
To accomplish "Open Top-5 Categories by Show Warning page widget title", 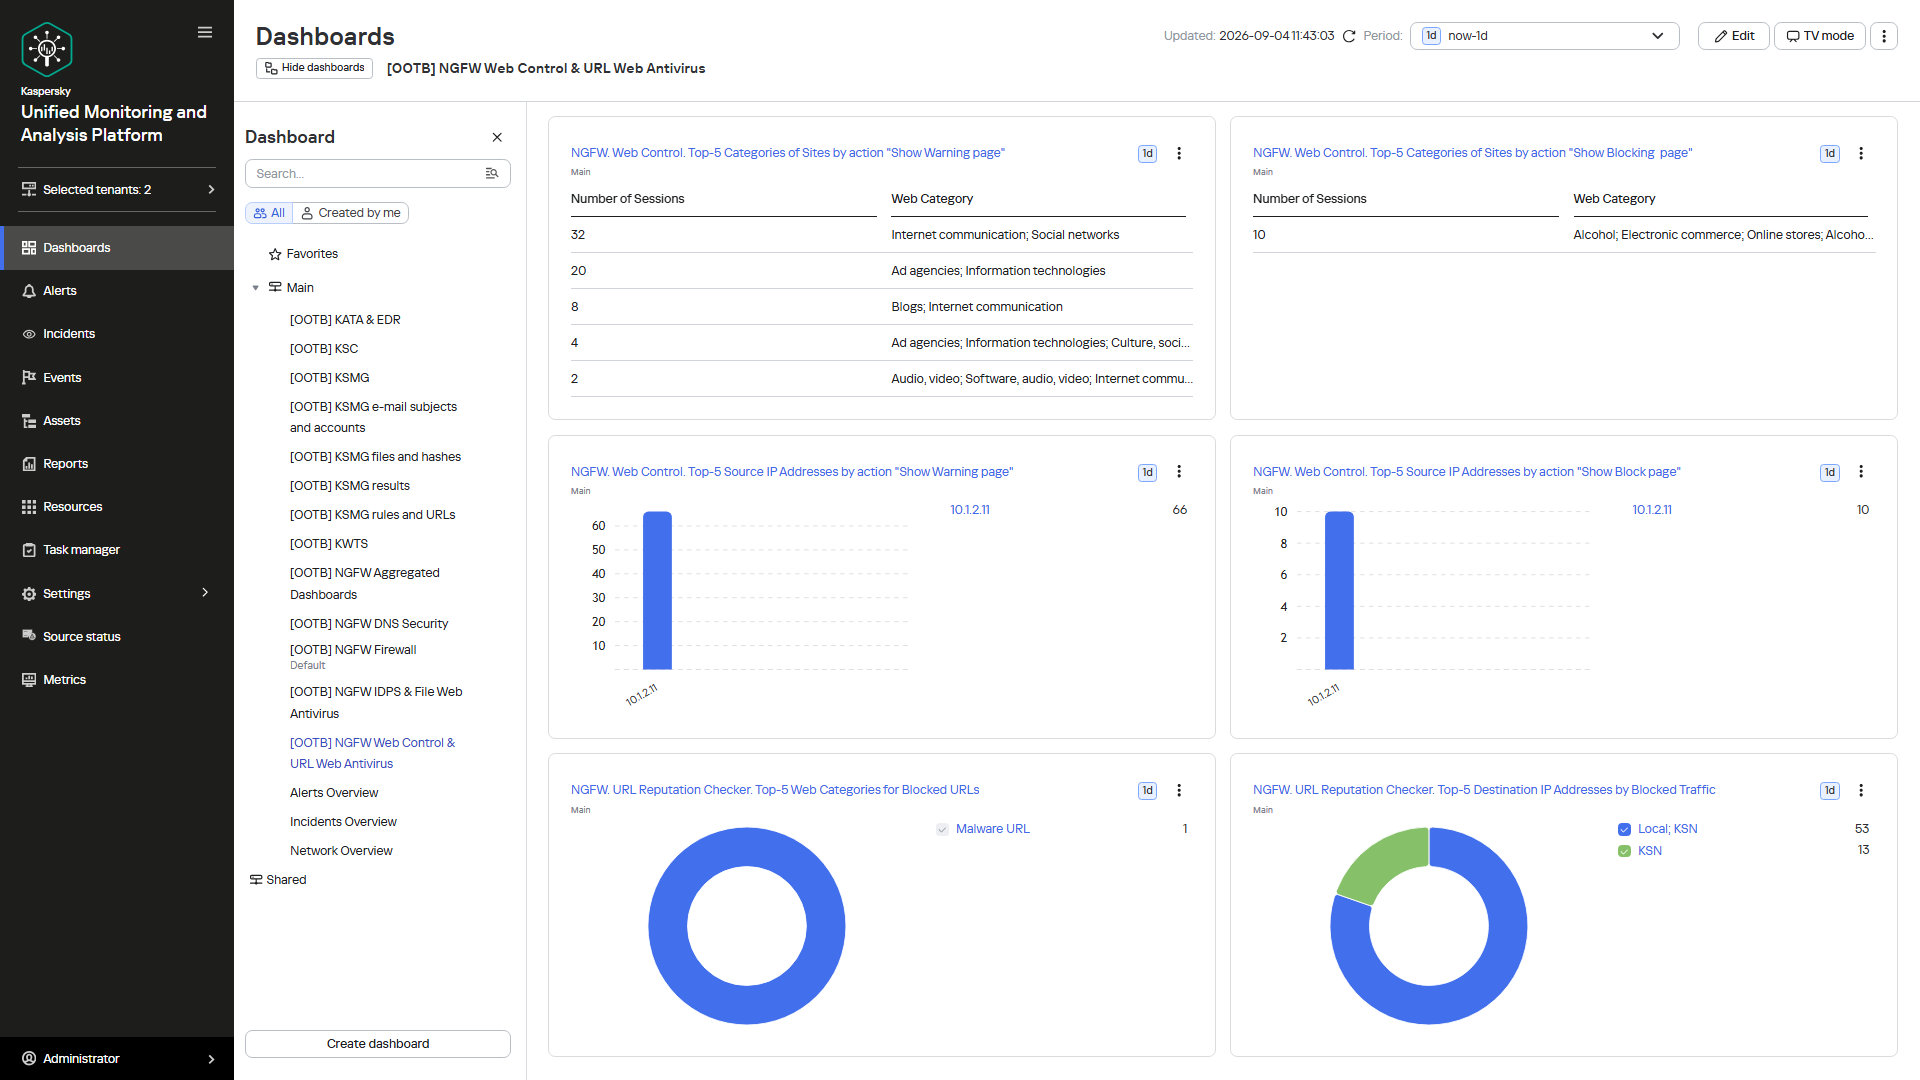I will tap(788, 153).
